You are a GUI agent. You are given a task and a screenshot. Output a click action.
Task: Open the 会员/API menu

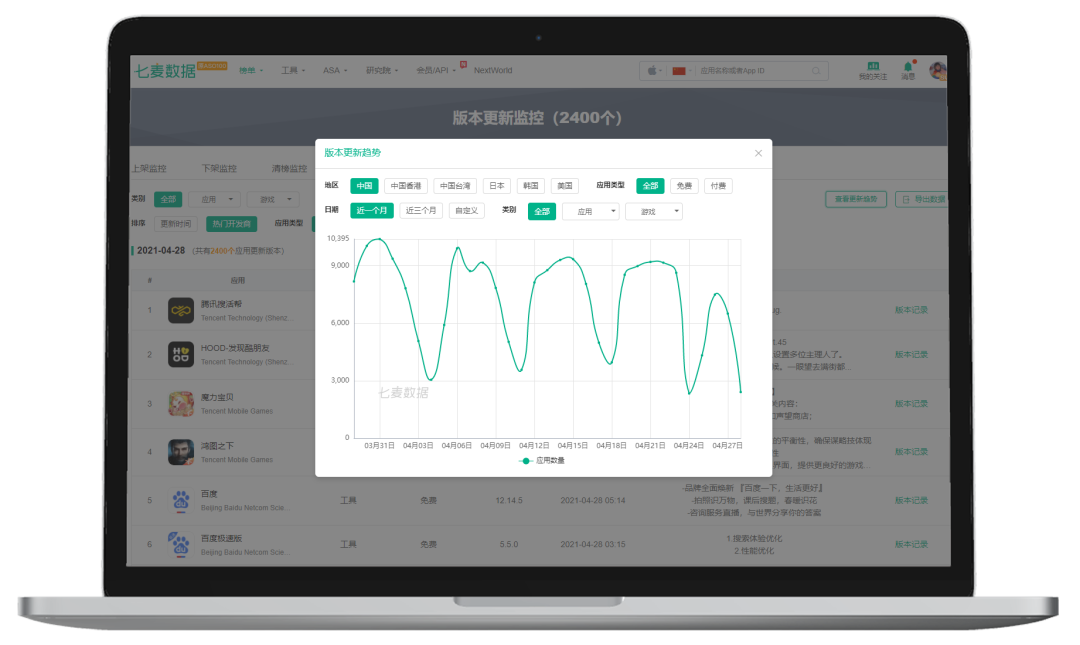pos(436,71)
